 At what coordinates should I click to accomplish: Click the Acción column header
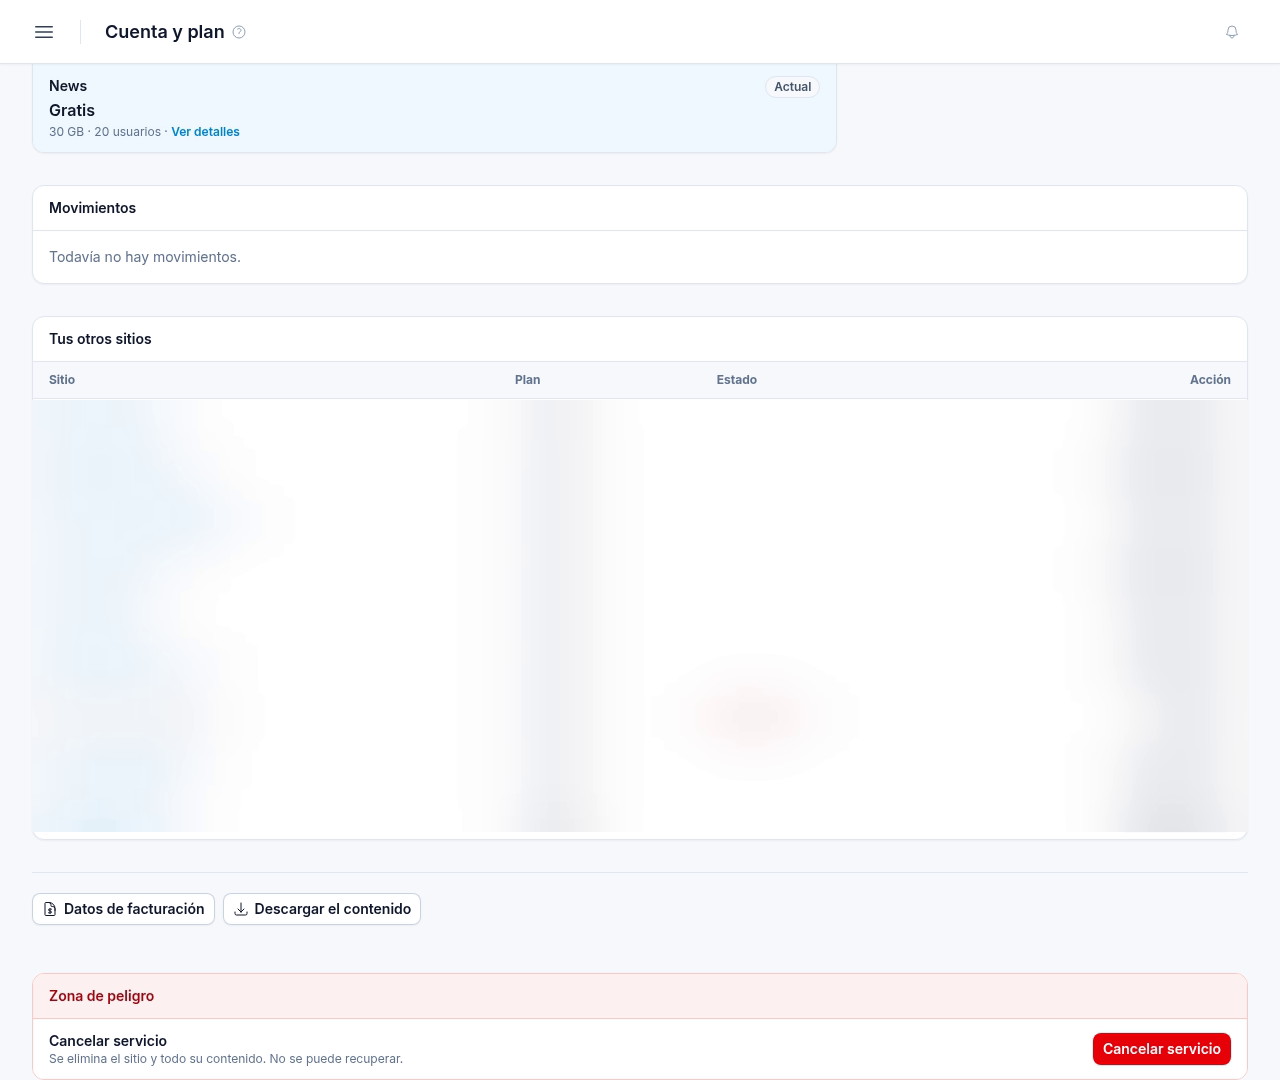1210,380
